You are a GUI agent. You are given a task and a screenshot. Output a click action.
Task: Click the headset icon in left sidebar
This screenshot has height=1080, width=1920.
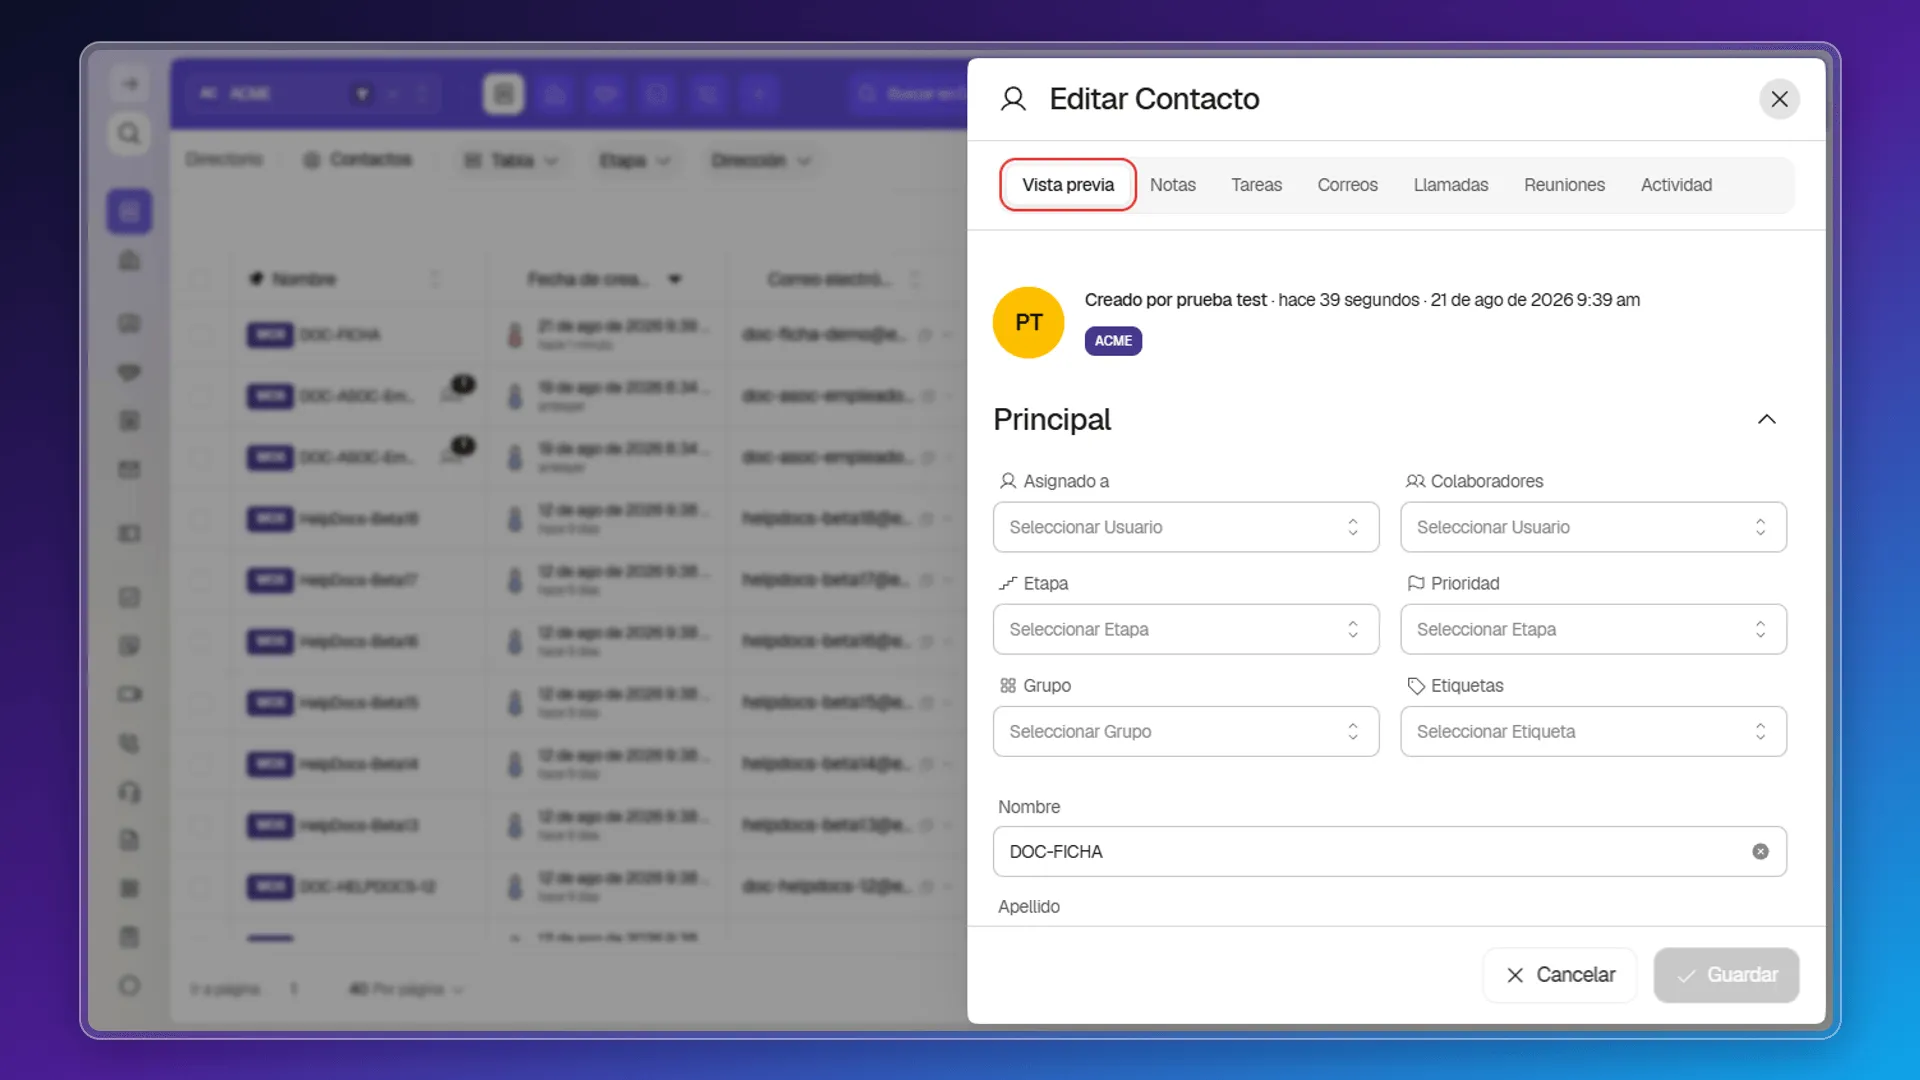[x=129, y=792]
